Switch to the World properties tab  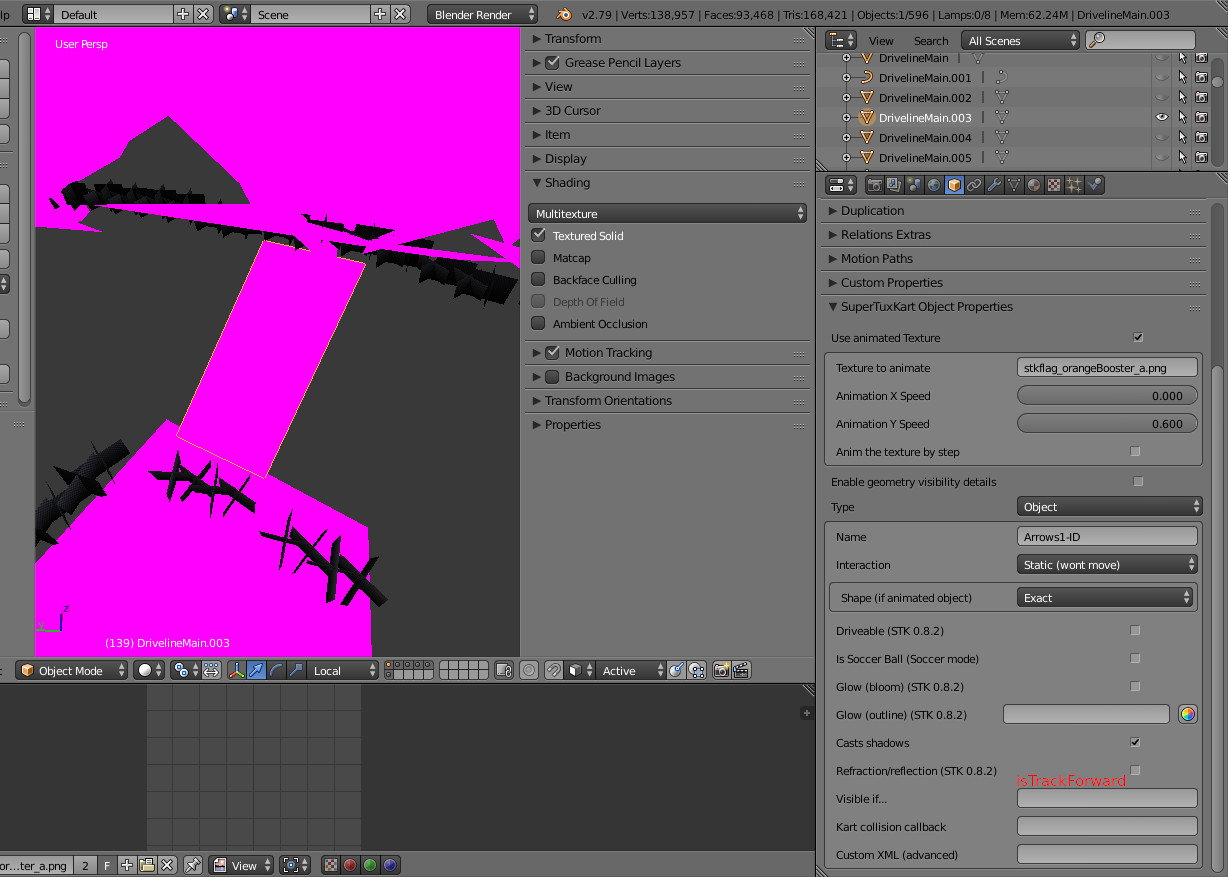click(933, 185)
